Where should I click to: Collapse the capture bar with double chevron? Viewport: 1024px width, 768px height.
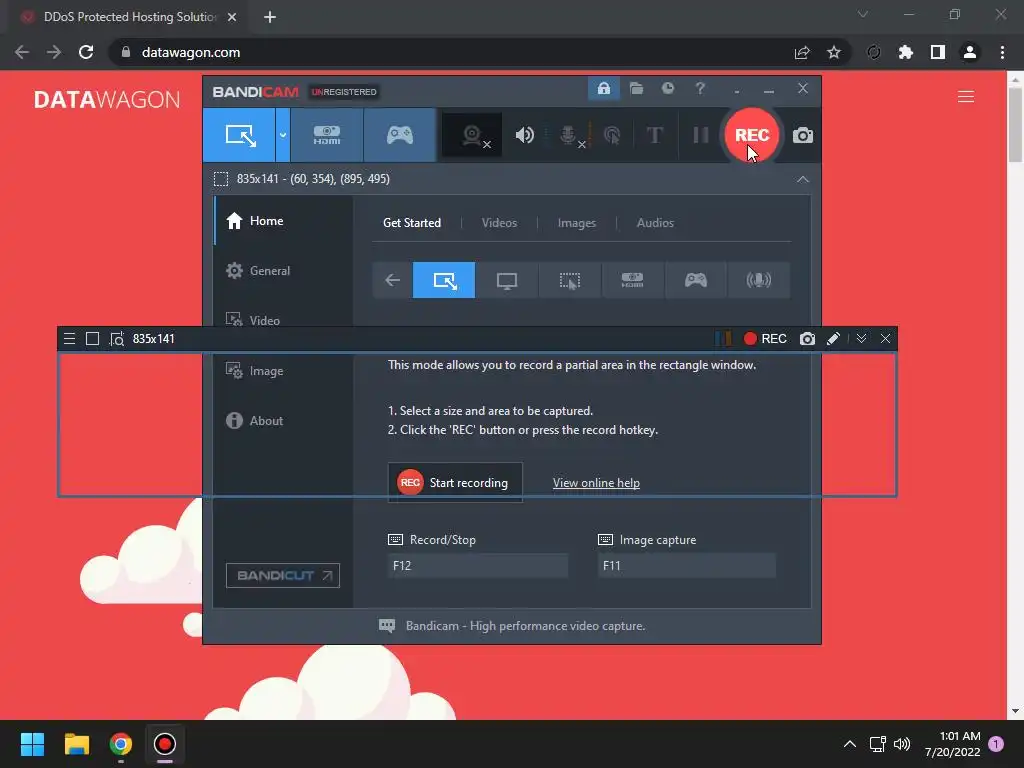click(861, 338)
